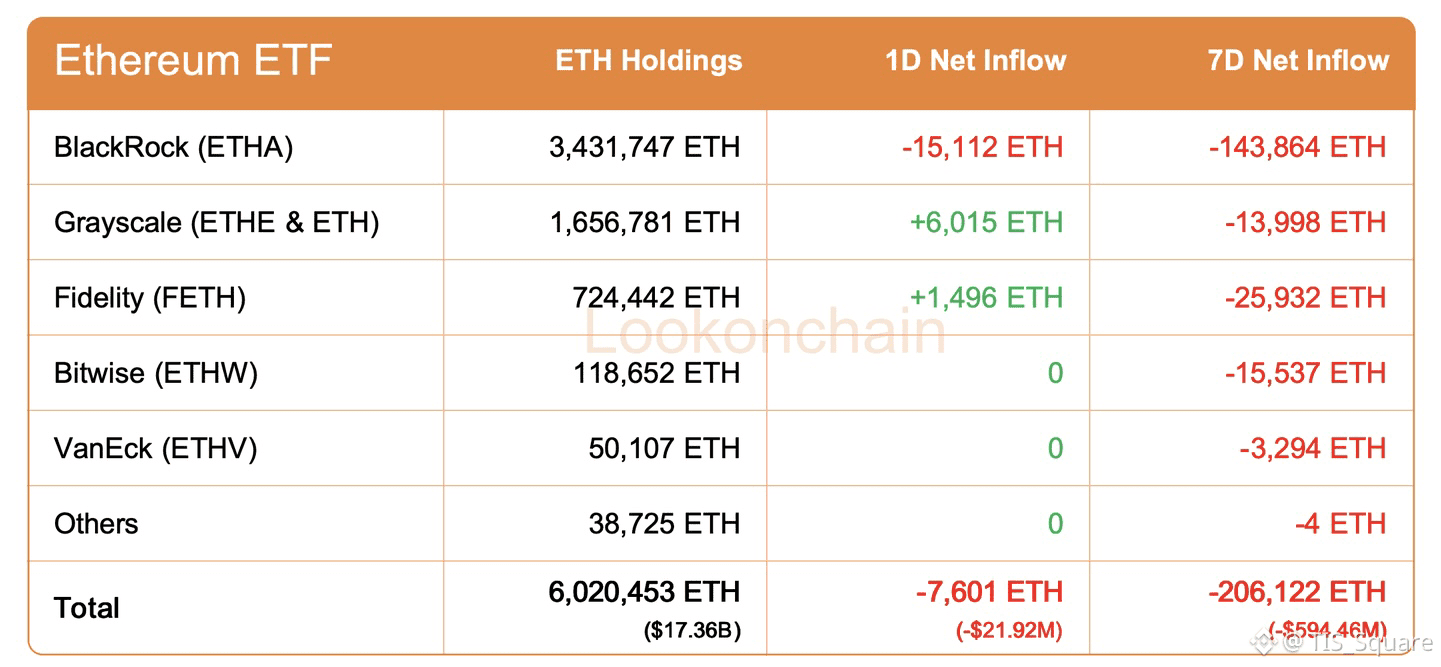
Task: Click Grayscale's +6,015 ETH inflow value
Action: click(986, 222)
